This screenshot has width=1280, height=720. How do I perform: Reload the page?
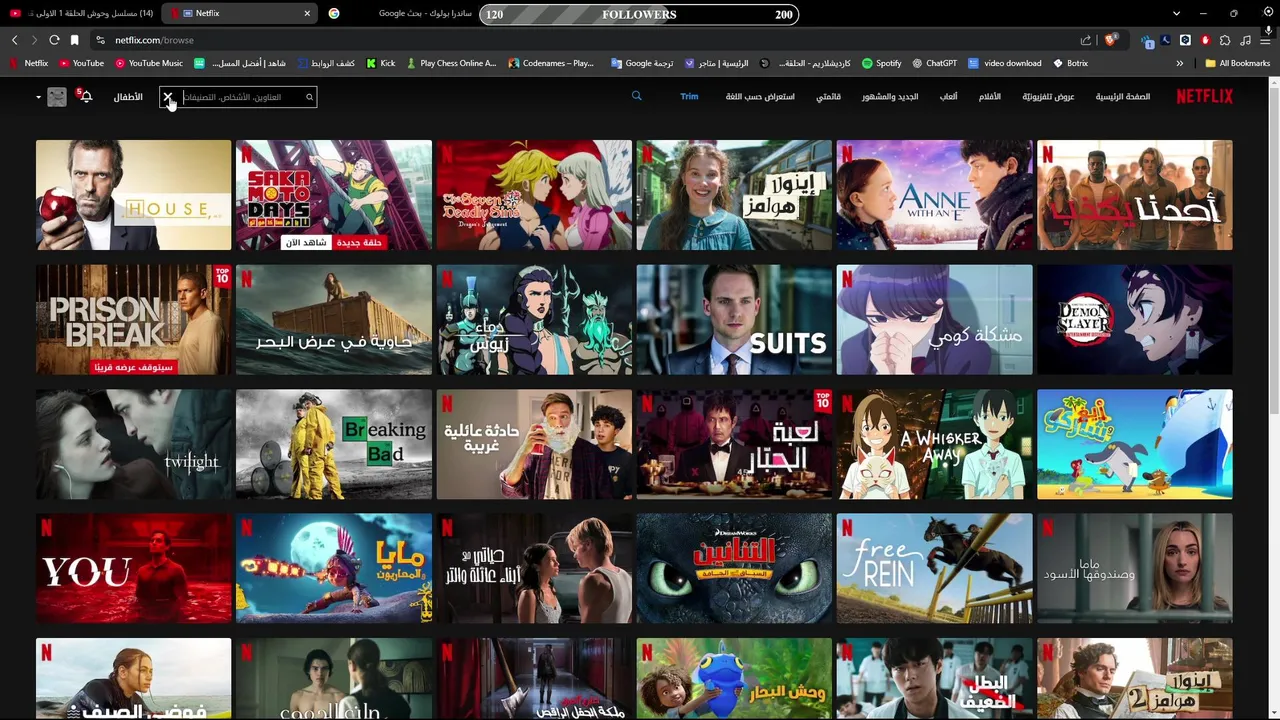pos(54,40)
